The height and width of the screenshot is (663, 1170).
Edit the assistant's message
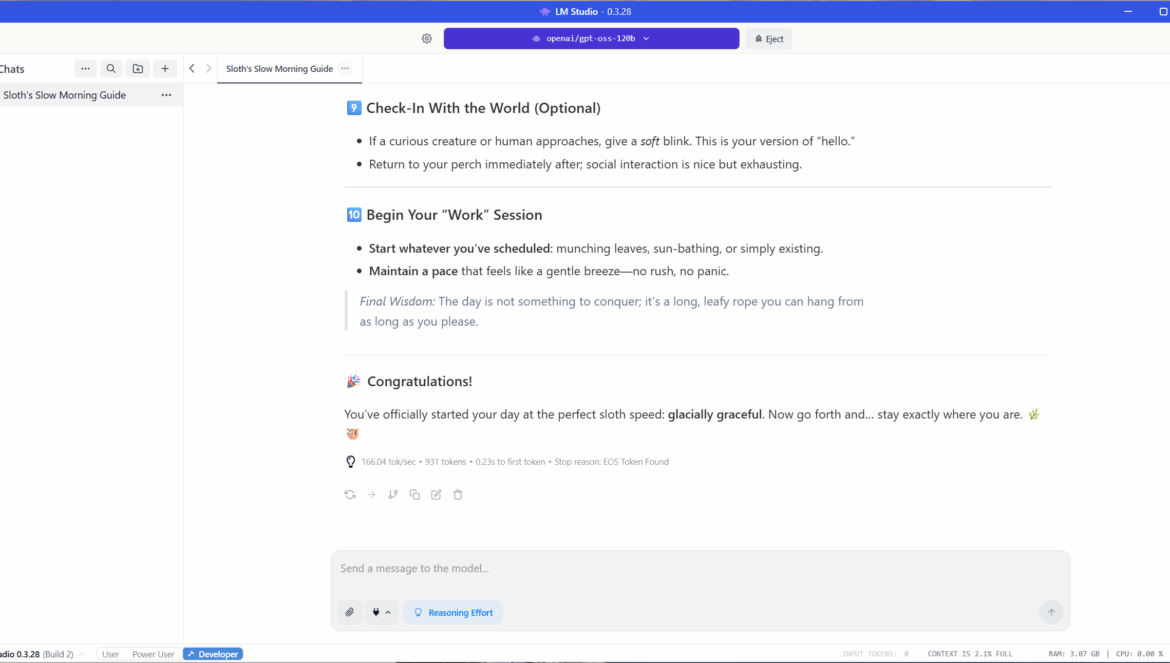coord(436,495)
